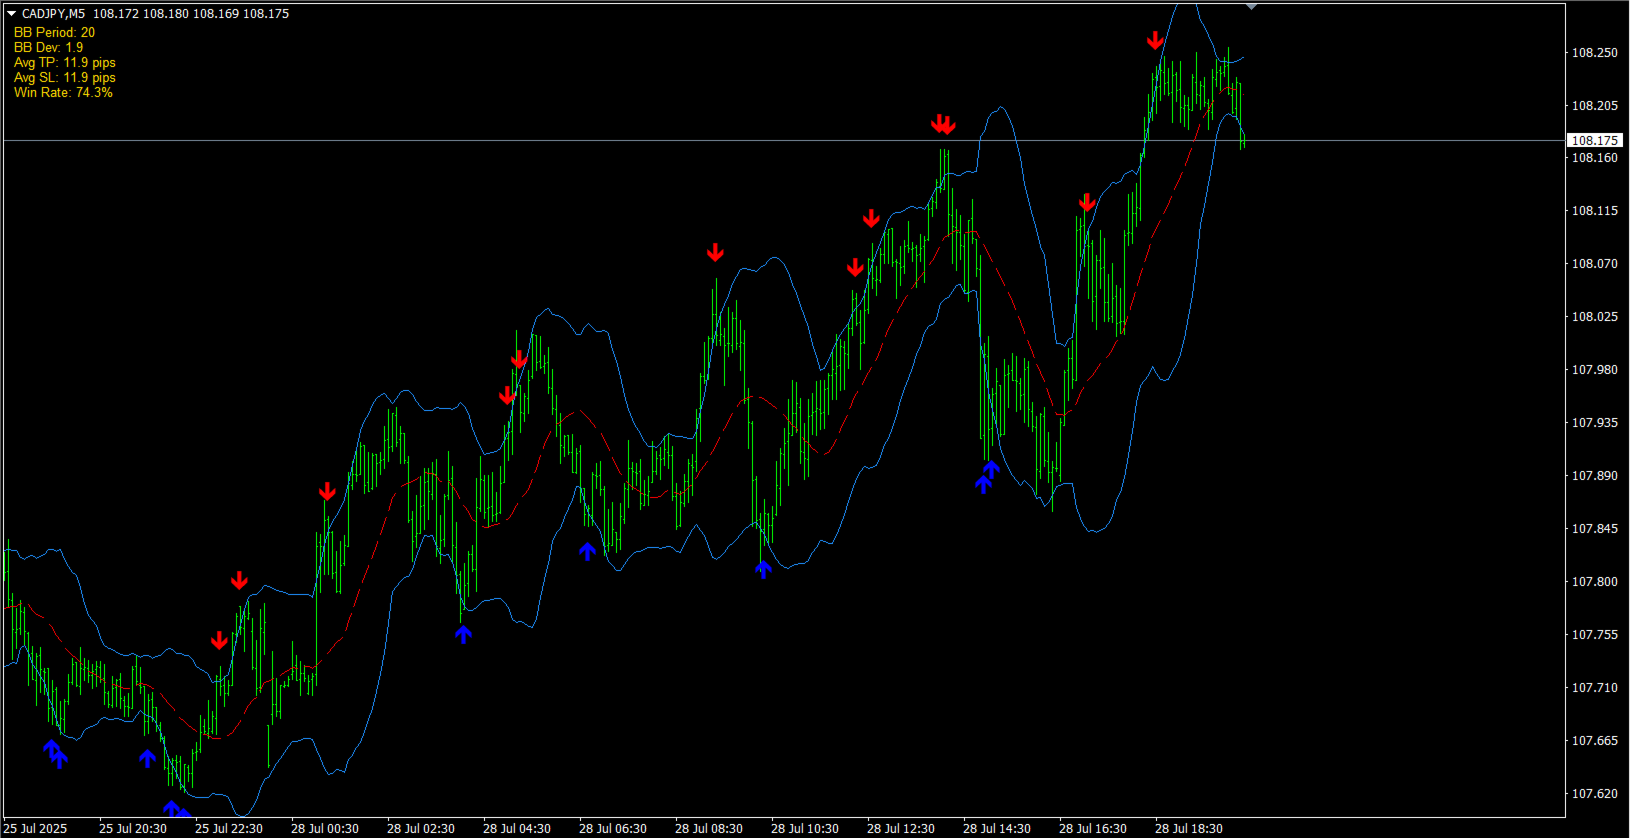Click the 108.070 price scale label
This screenshot has width=1630, height=838.
pyautogui.click(x=1594, y=264)
